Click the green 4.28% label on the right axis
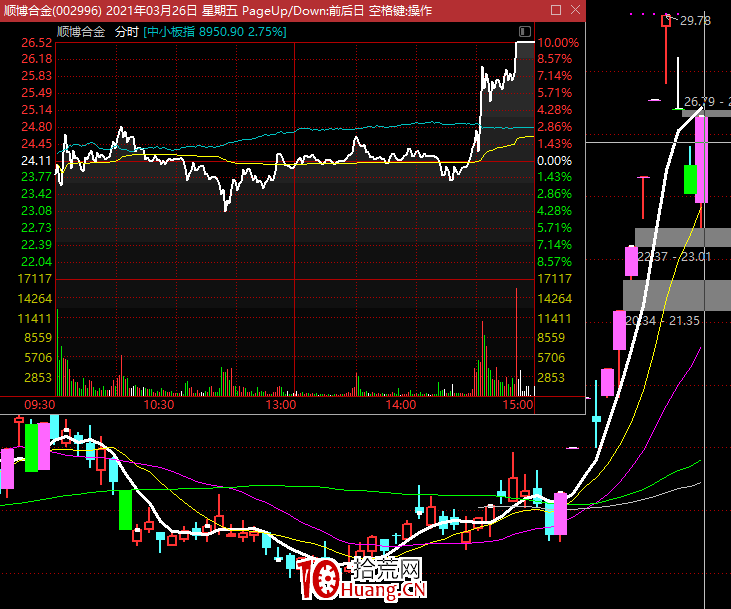Viewport: 731px width, 609px height. [x=554, y=211]
